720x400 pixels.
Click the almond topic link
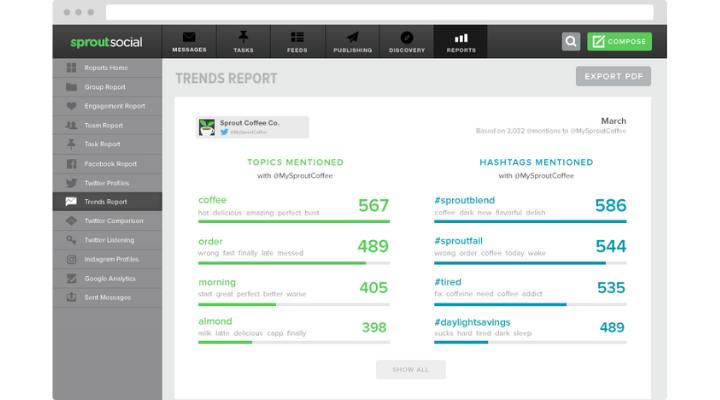coord(215,321)
